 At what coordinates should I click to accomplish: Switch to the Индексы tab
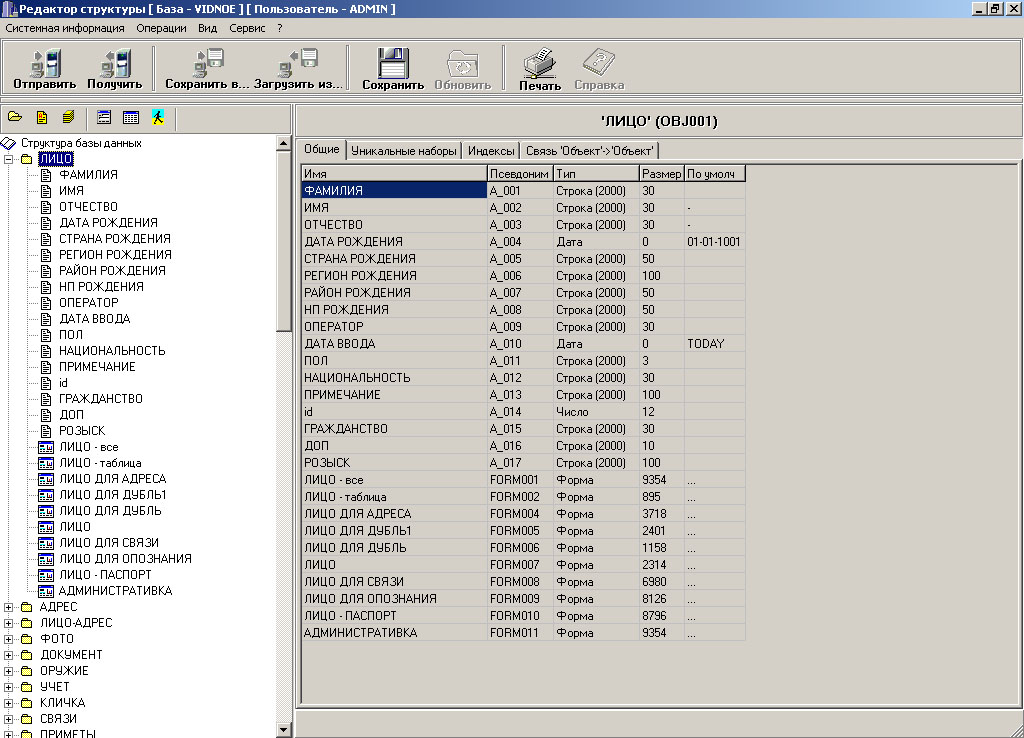pyautogui.click(x=491, y=151)
